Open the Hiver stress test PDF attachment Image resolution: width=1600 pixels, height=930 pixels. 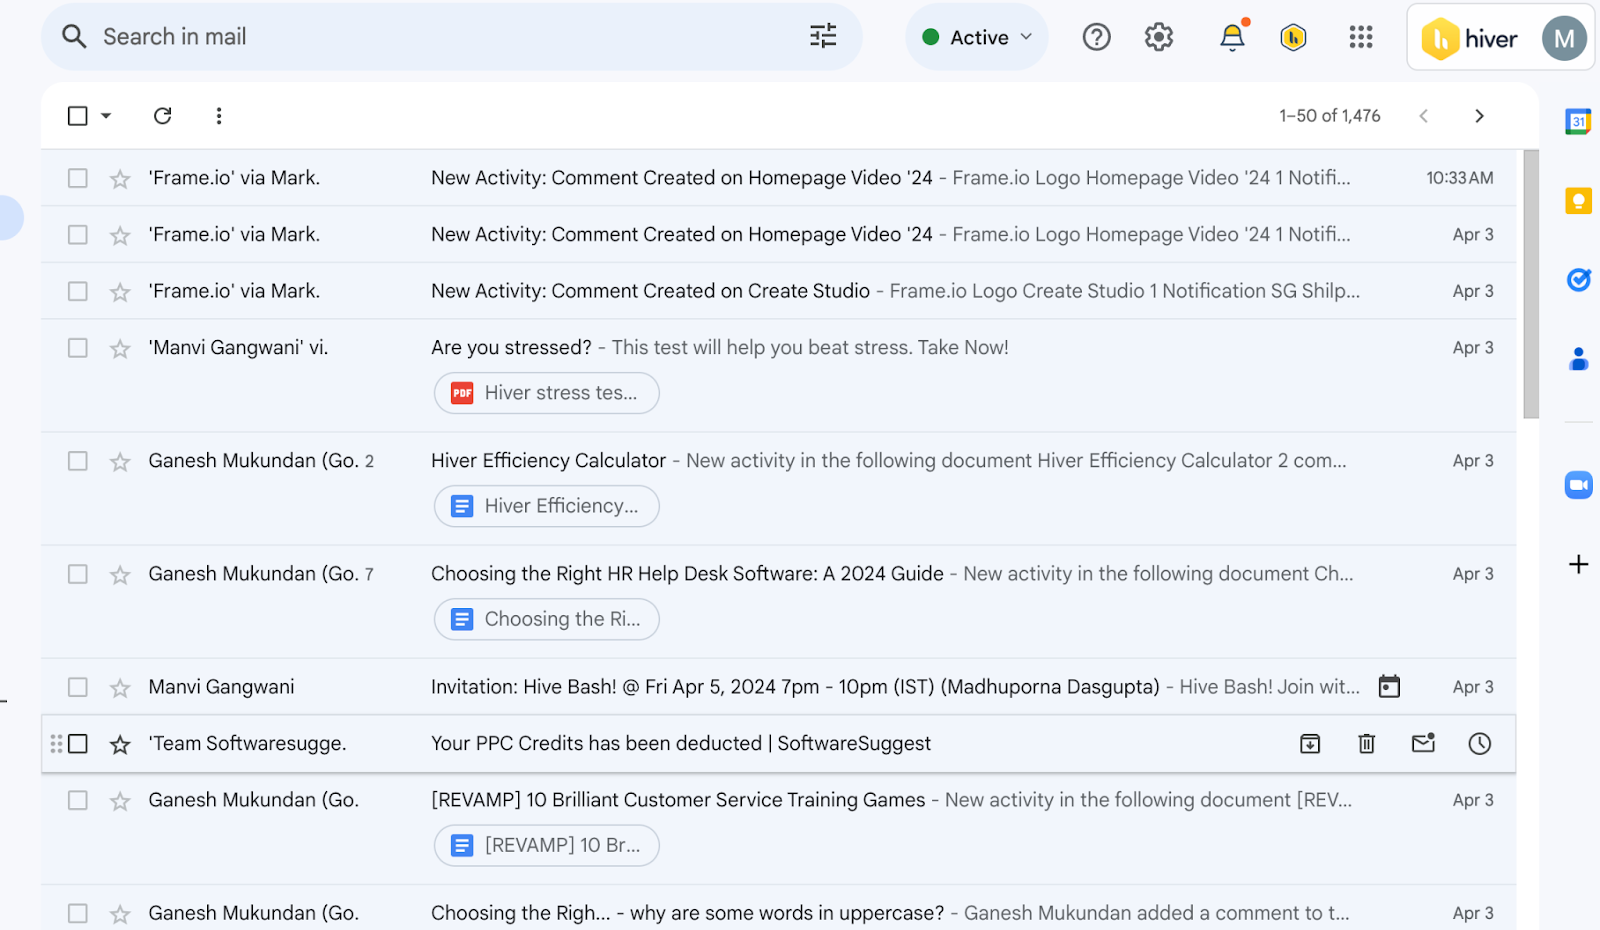coord(546,393)
